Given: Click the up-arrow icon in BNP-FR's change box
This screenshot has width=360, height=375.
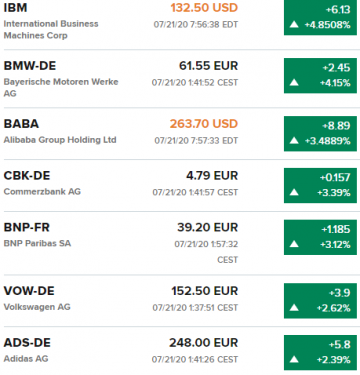Looking at the screenshot, I should [x=294, y=244].
